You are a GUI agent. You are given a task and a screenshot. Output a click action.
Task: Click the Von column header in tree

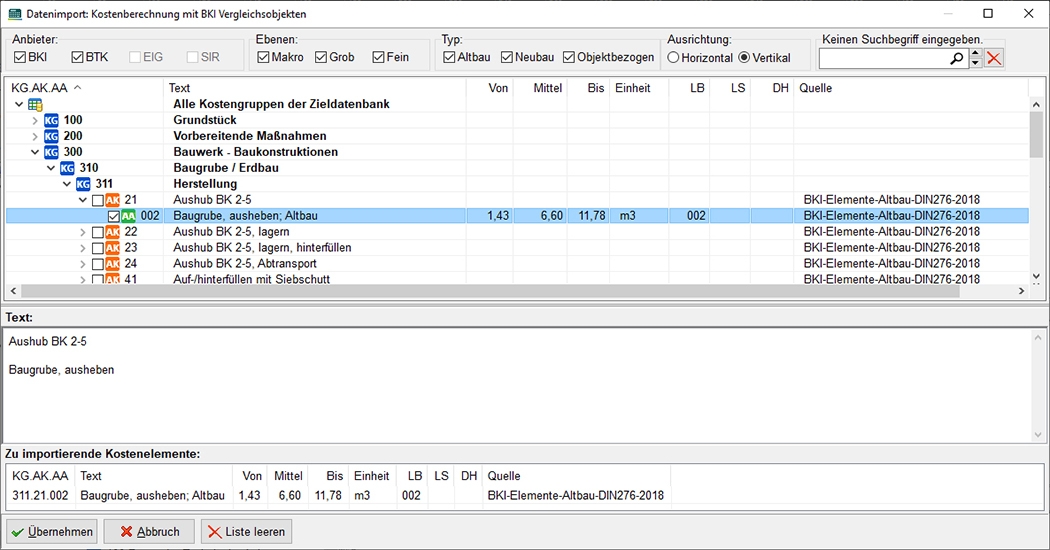pos(490,88)
